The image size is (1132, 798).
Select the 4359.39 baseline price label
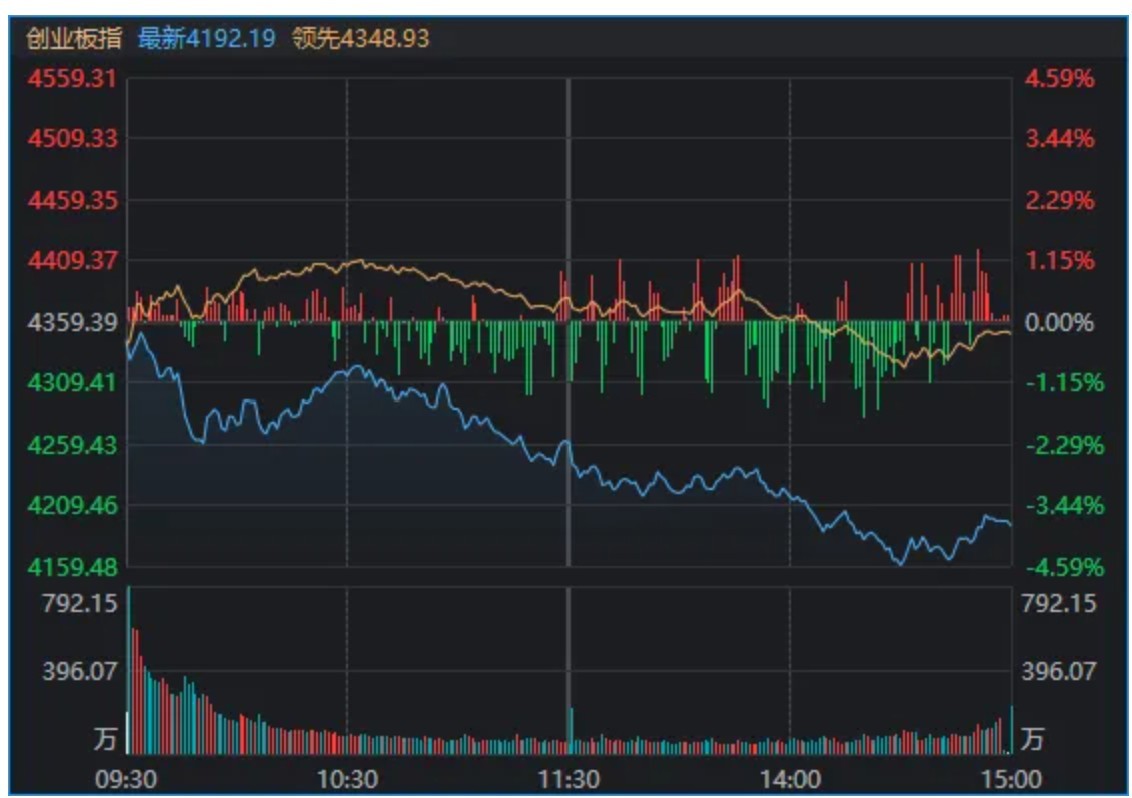72,322
